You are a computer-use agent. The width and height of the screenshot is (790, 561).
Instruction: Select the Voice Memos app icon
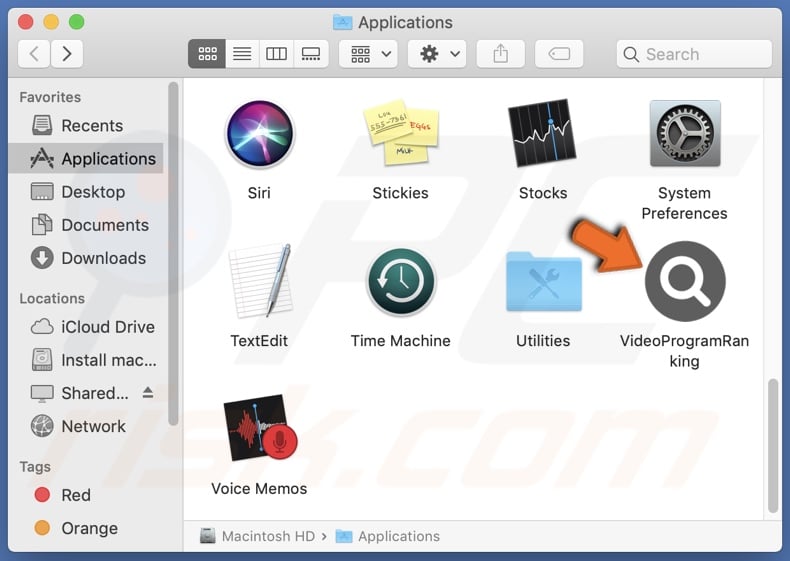point(260,427)
